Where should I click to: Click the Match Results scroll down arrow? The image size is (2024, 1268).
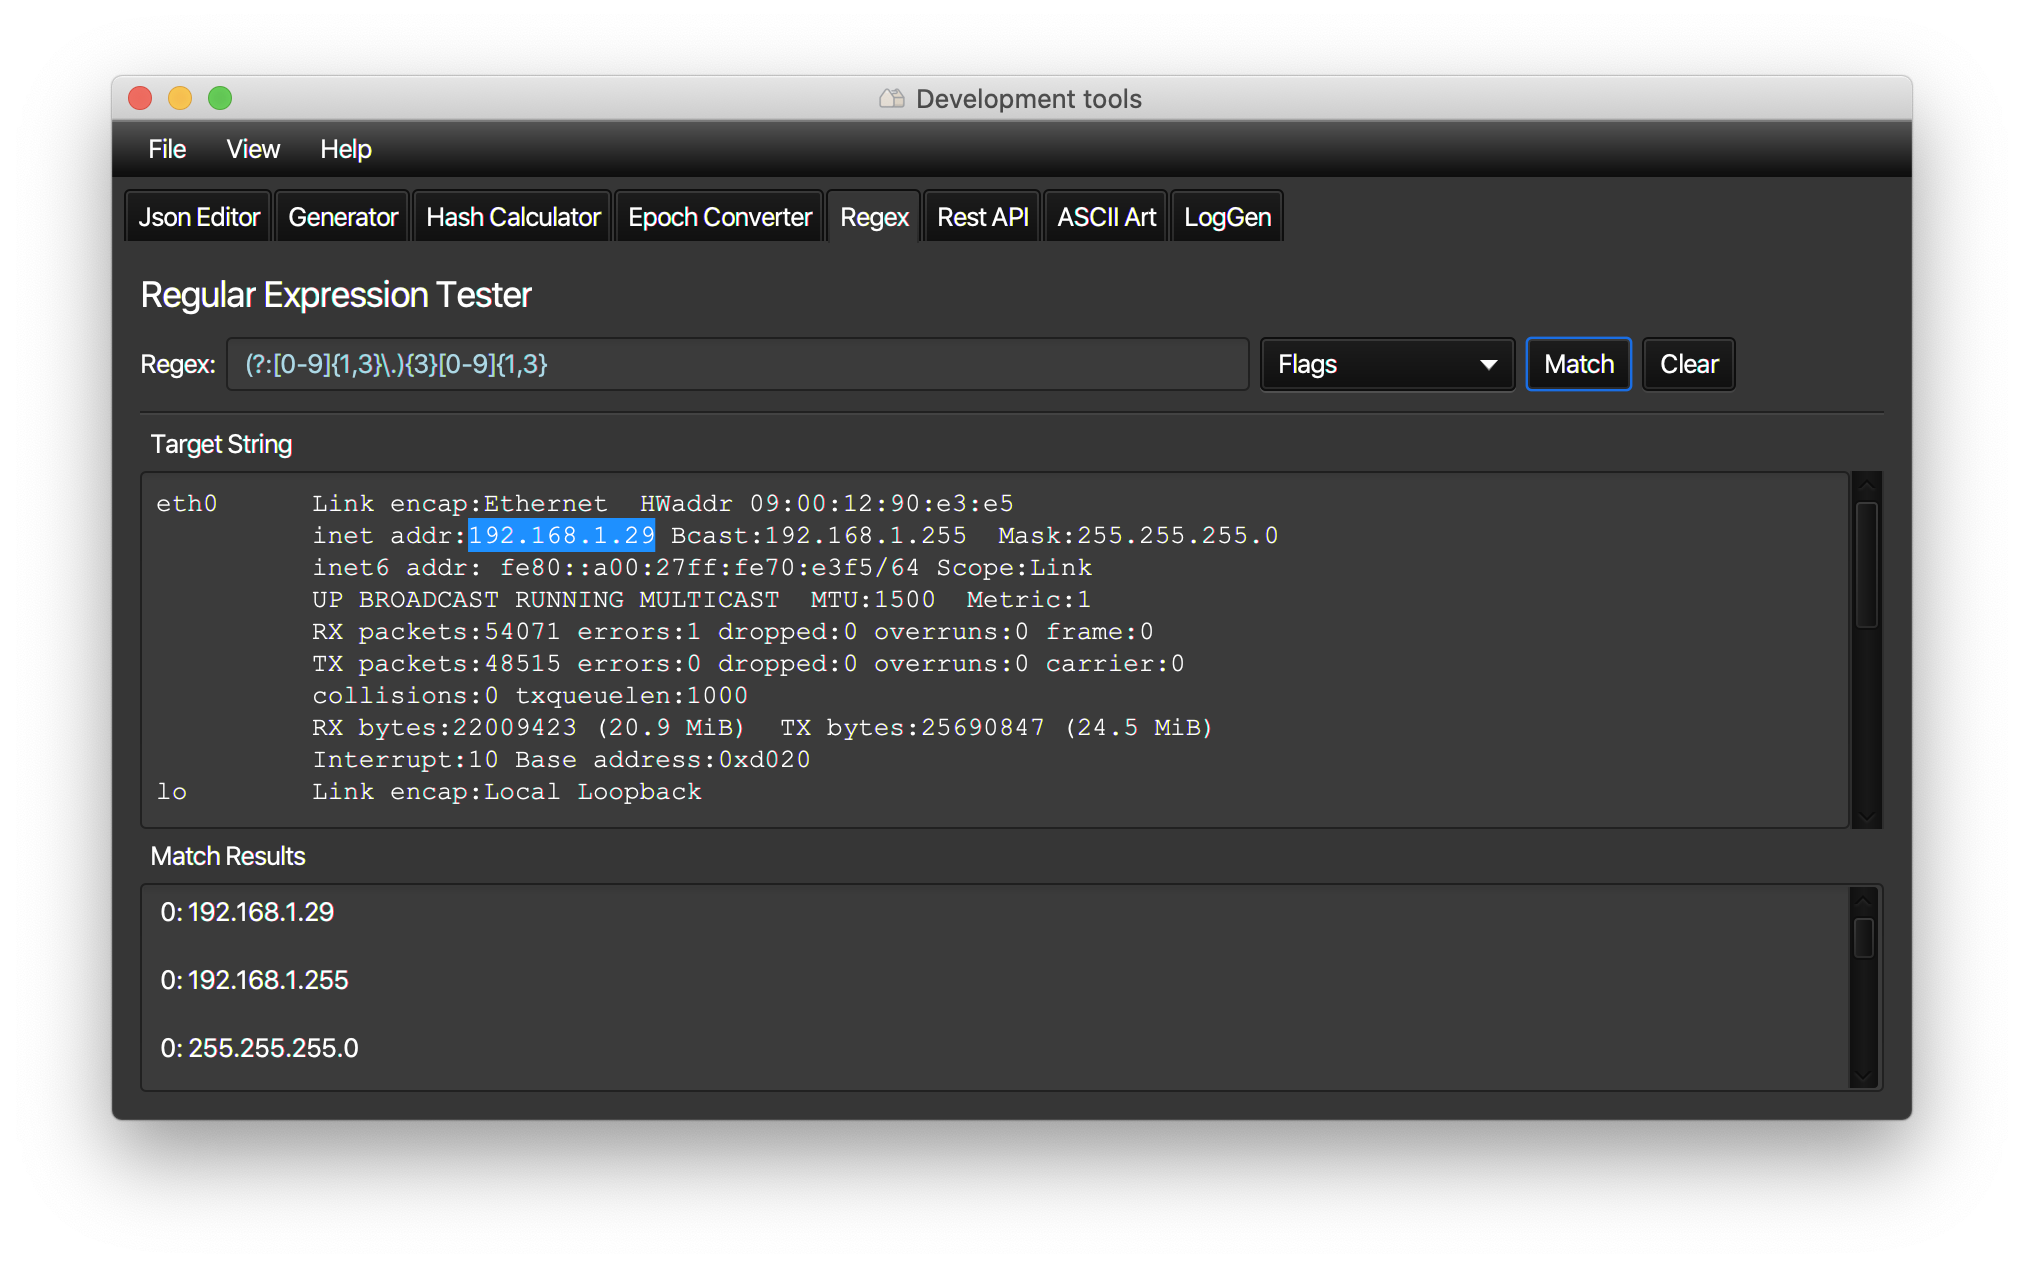(1863, 1076)
